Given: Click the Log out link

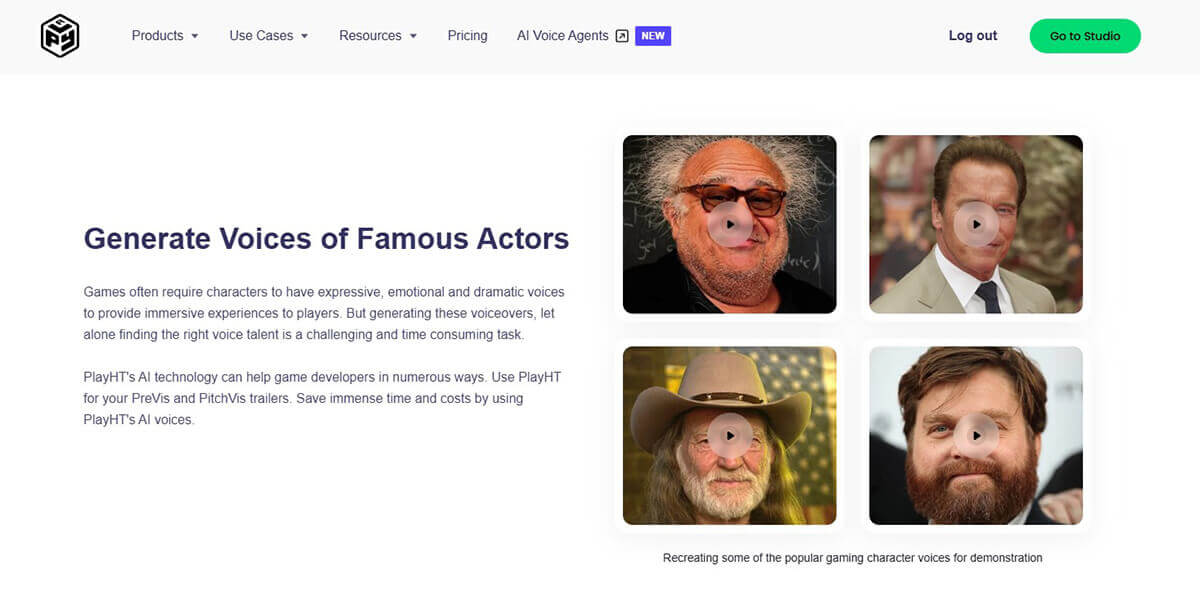Looking at the screenshot, I should (x=973, y=36).
